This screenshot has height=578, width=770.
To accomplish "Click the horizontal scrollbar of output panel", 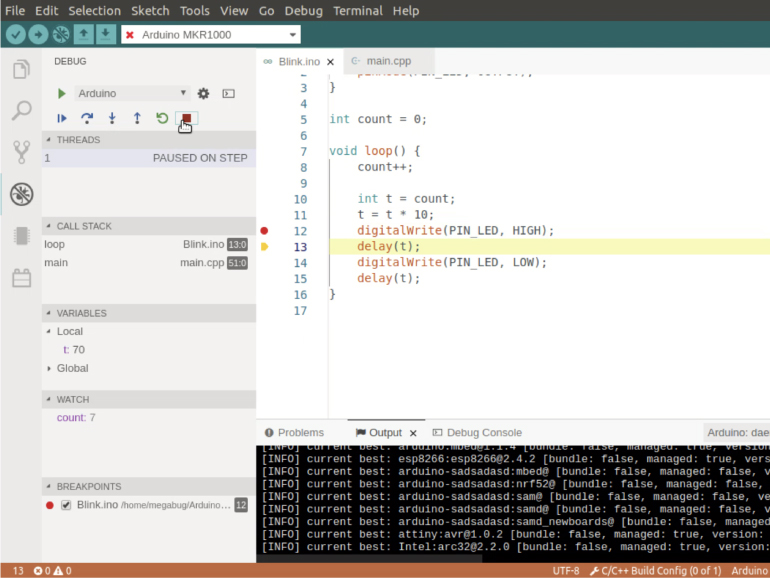I will click(369, 558).
